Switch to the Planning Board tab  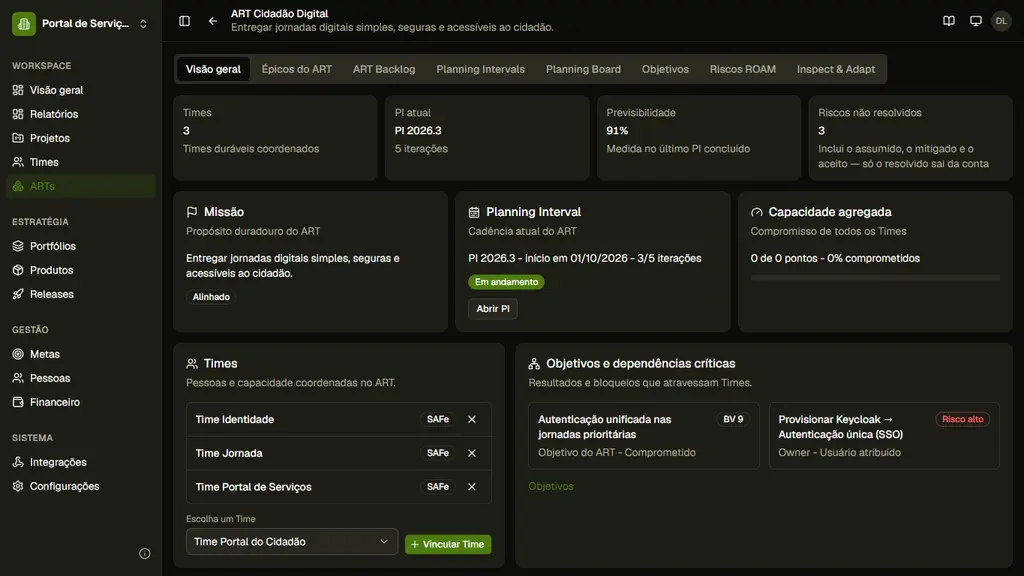tap(583, 69)
